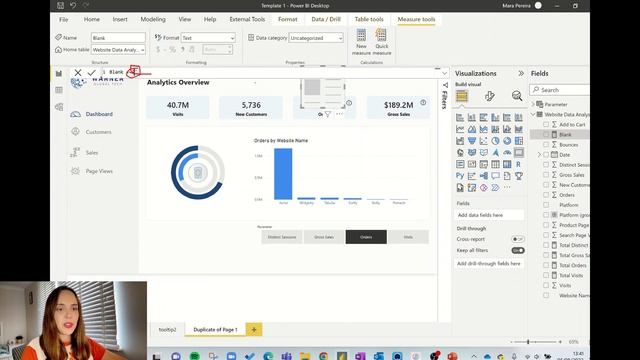Click the filter icon on selected visual
The width and height of the screenshot is (640, 360).
pos(328,114)
